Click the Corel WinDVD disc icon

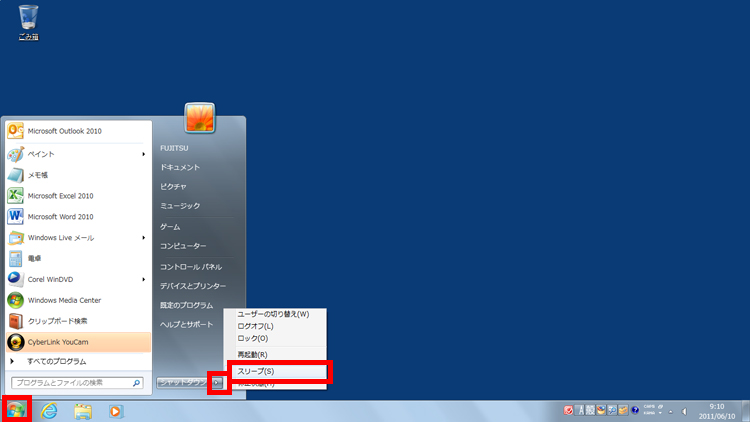tap(15, 279)
